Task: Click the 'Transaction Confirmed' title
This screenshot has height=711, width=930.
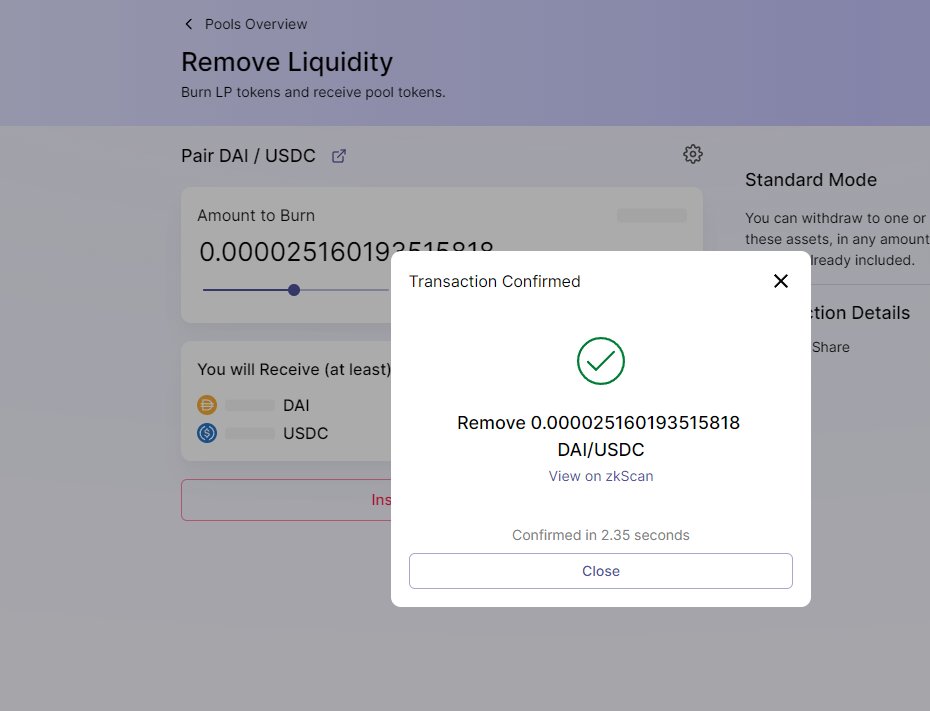Action: click(495, 281)
